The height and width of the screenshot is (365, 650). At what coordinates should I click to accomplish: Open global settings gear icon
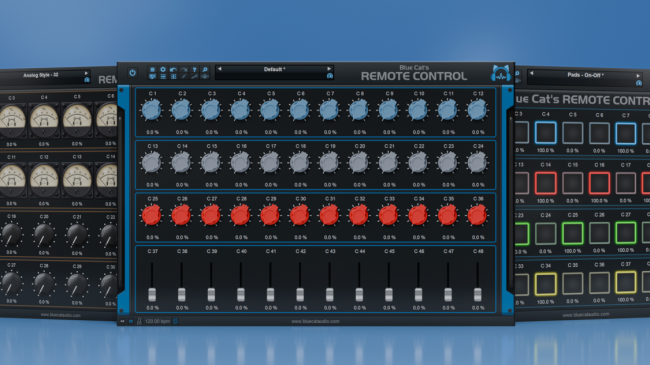pyautogui.click(x=163, y=69)
